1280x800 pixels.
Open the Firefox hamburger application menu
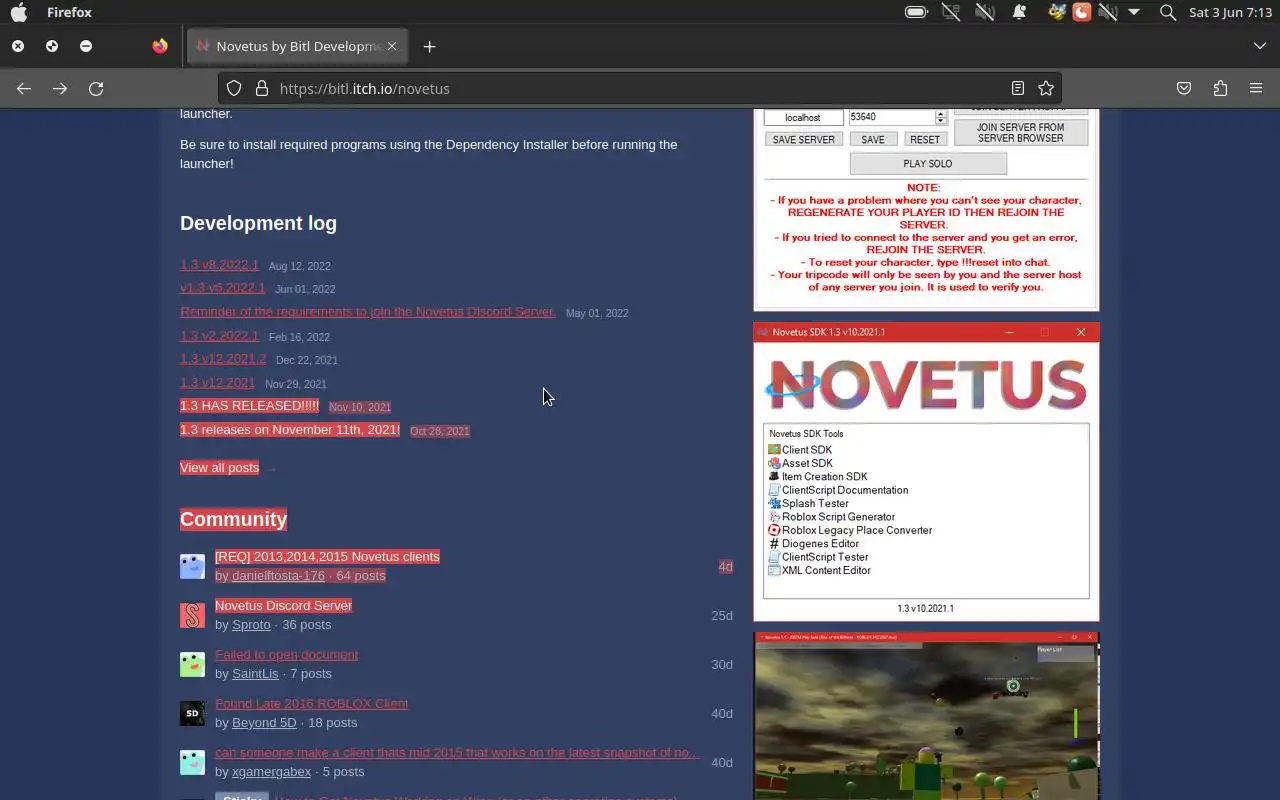(1256, 88)
